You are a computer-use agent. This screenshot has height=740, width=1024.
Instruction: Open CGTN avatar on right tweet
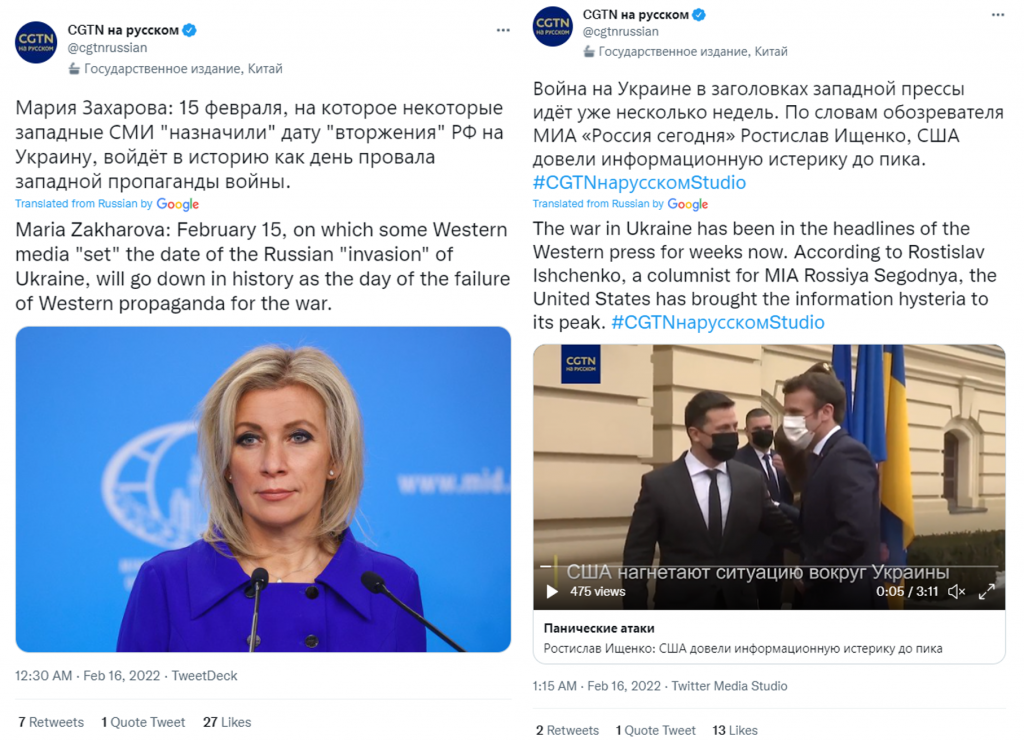tap(552, 27)
